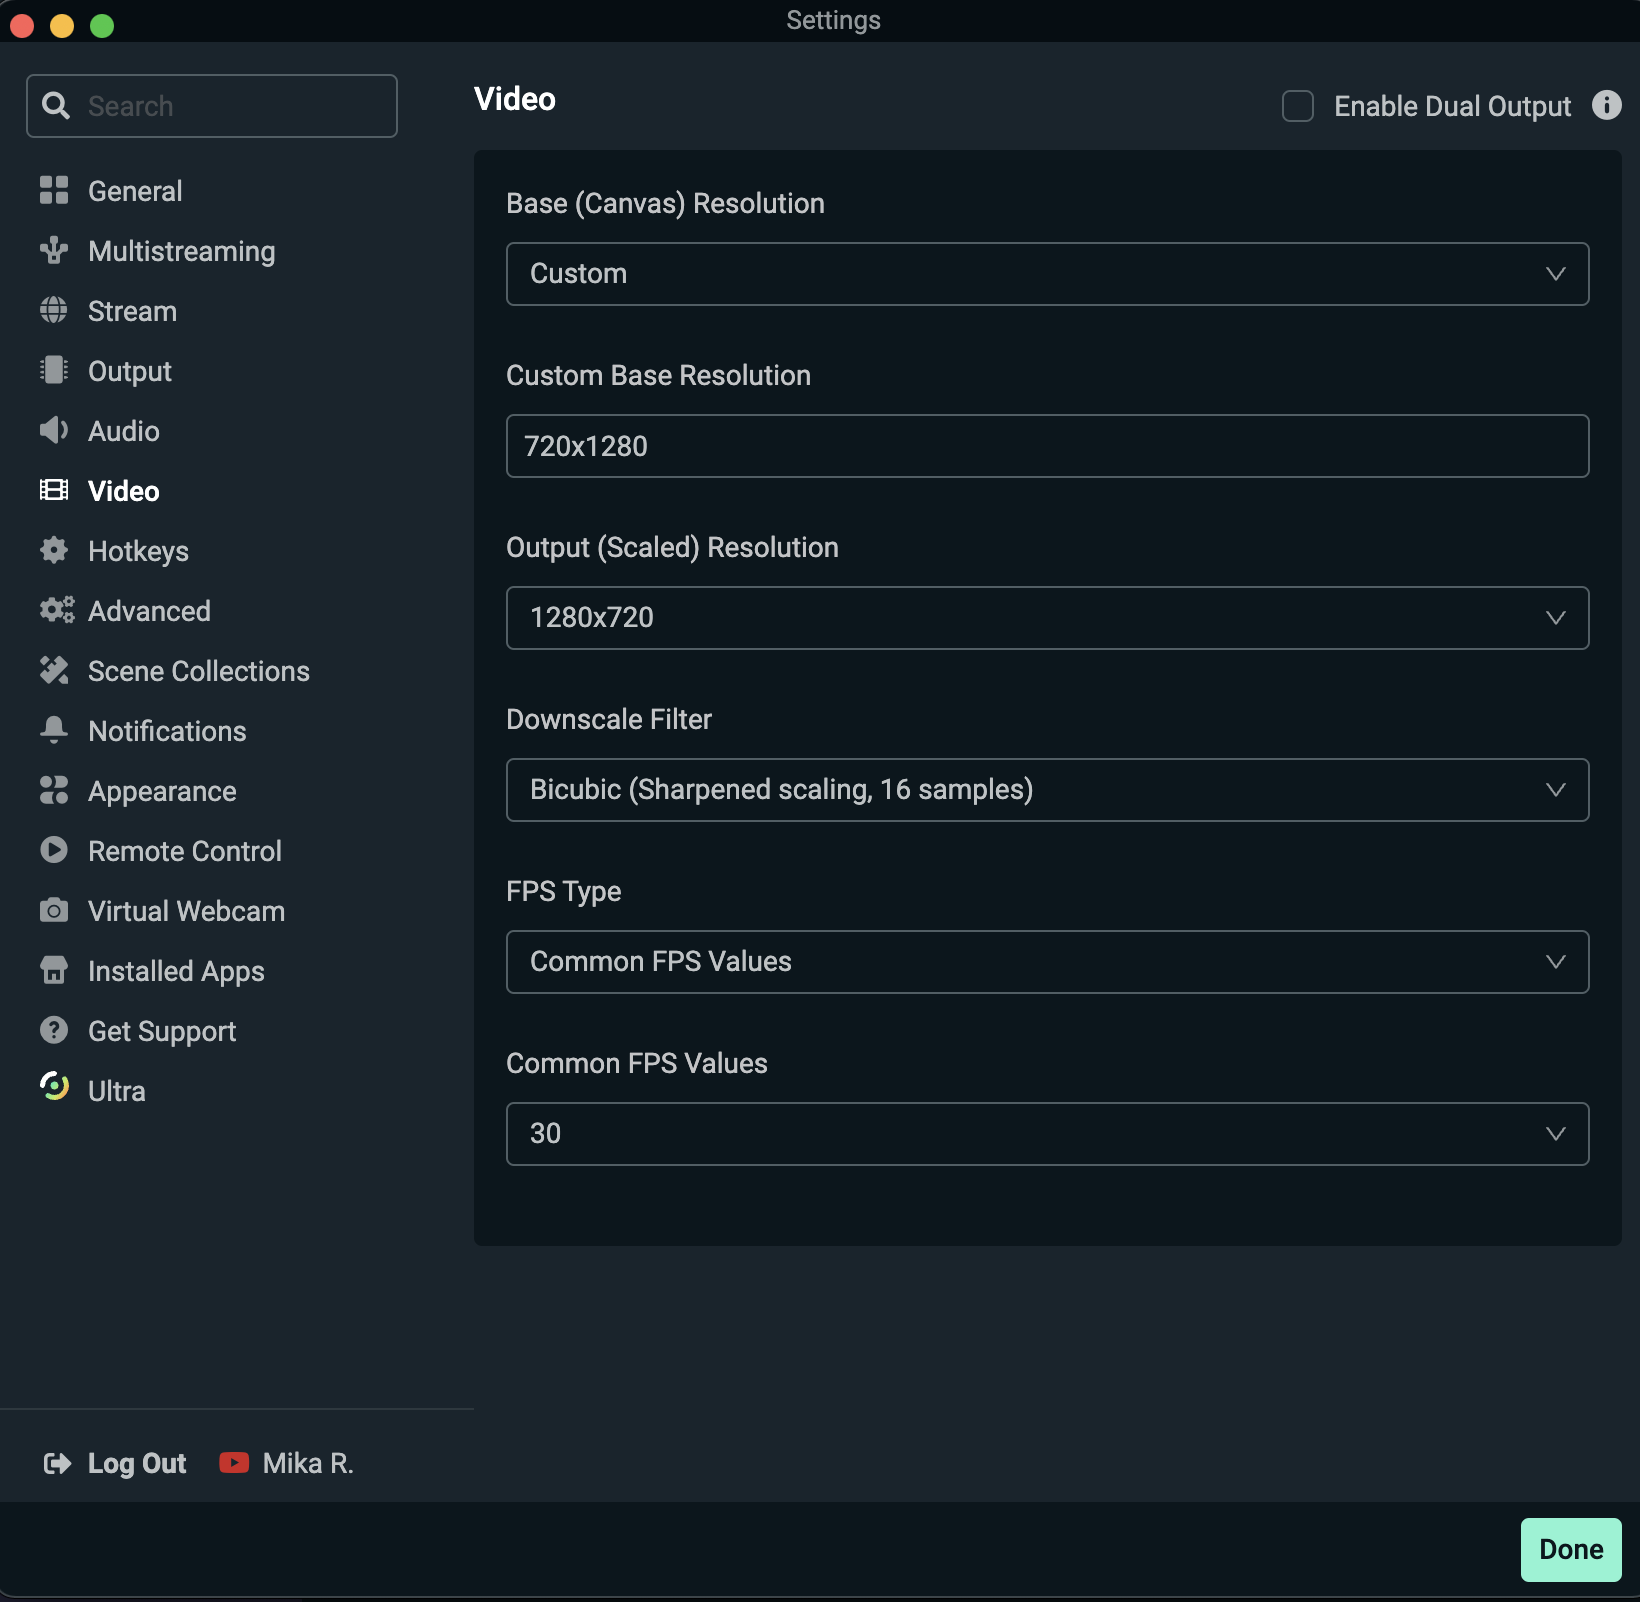
Task: Go to Installed Apps section
Action: (x=176, y=971)
